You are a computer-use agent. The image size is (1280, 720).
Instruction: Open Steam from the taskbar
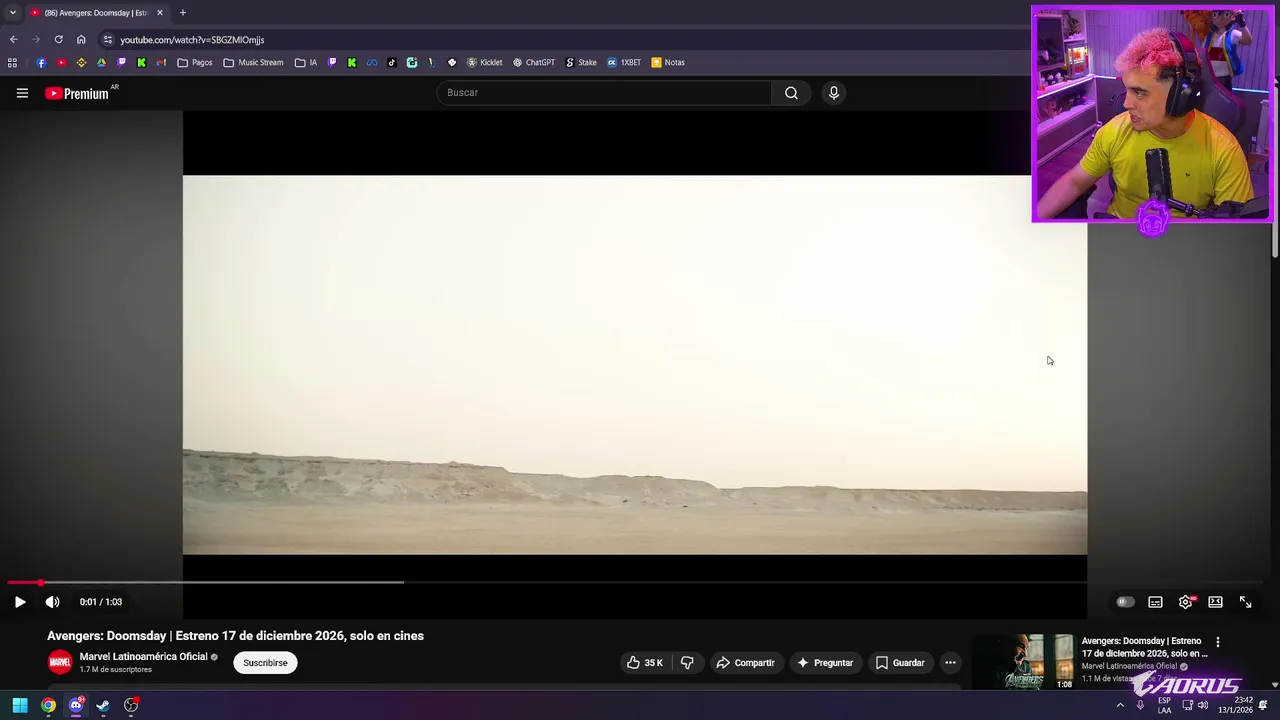click(x=103, y=705)
